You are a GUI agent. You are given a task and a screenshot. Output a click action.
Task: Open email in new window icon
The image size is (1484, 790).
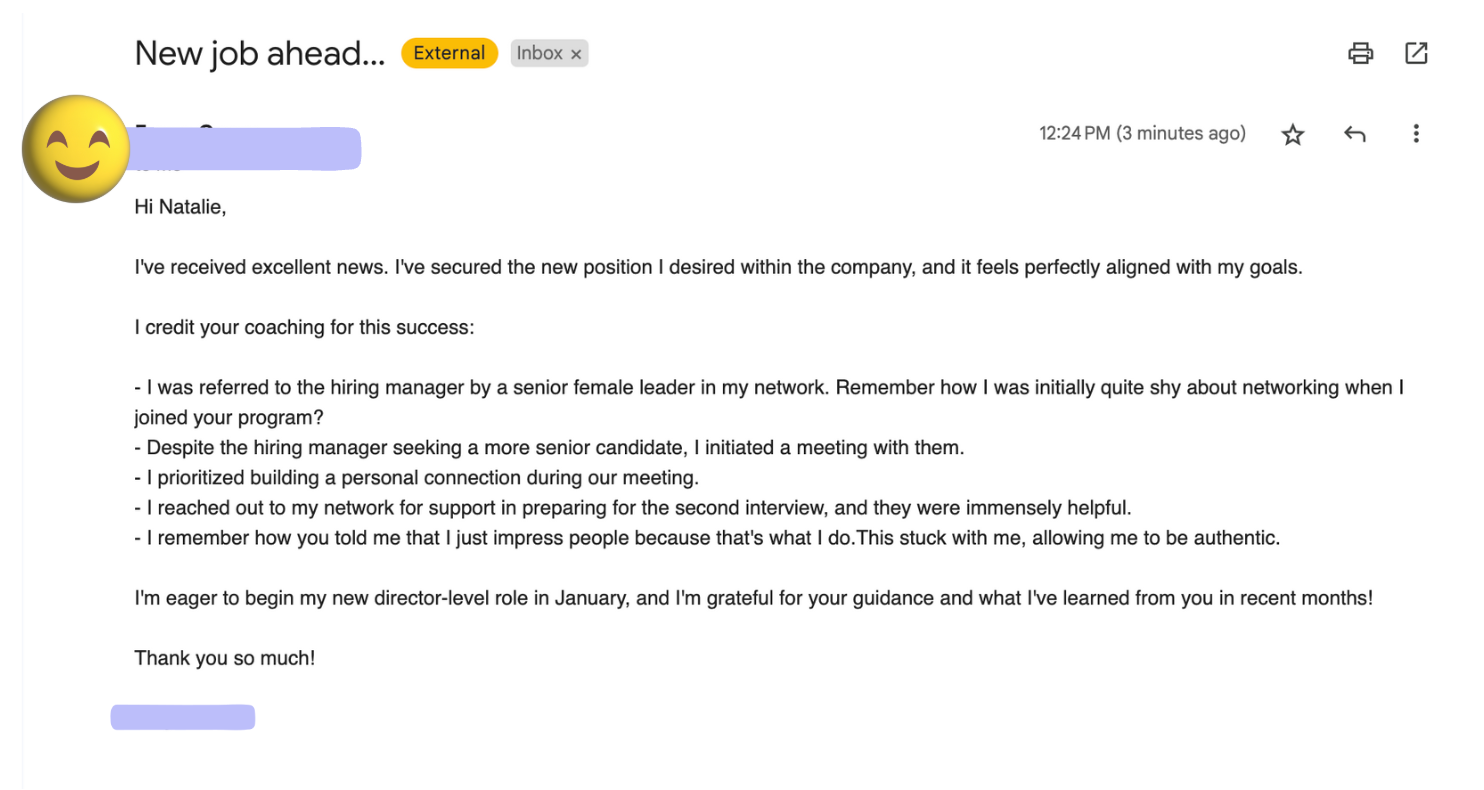1416,53
